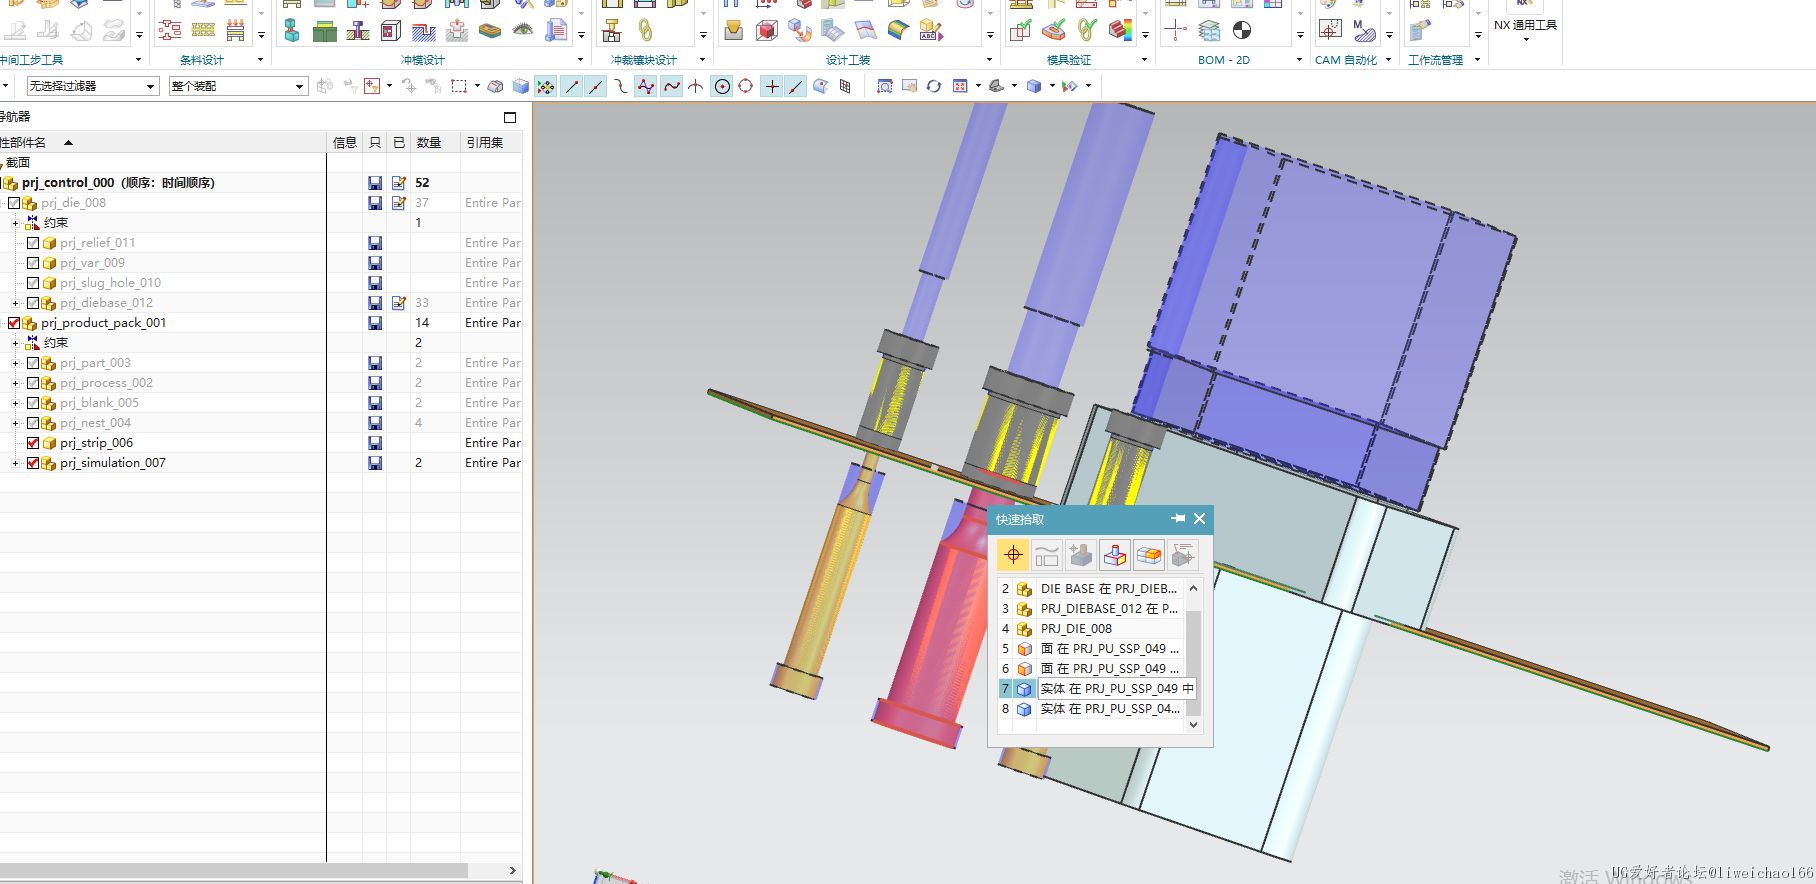Select item 2 DIE BASE in quick pick list
This screenshot has height=884, width=1816.
(x=1091, y=589)
